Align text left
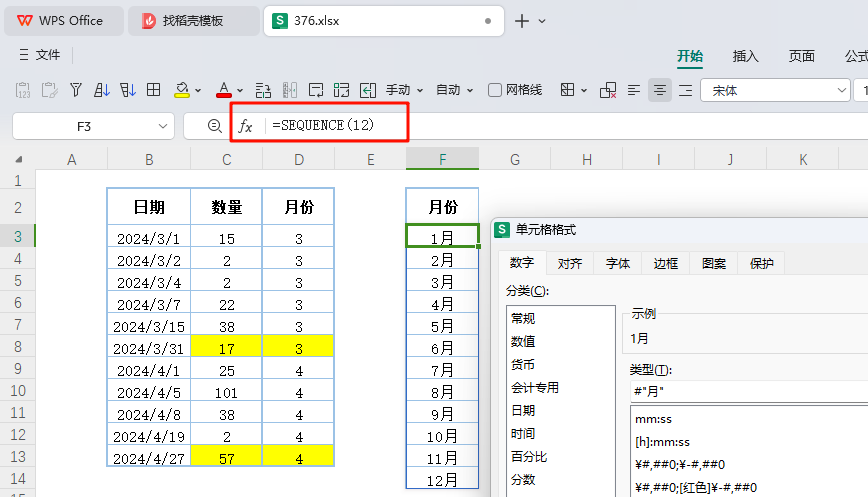Image resolution: width=868 pixels, height=497 pixels. (634, 90)
